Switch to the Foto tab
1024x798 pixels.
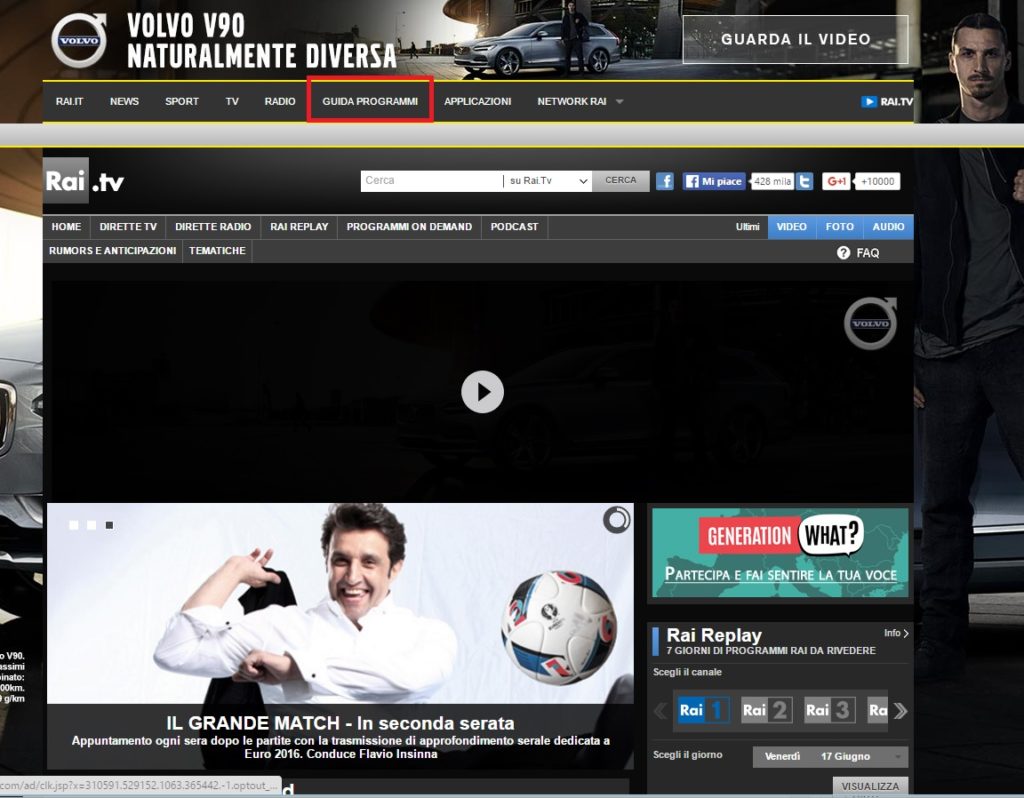(839, 227)
